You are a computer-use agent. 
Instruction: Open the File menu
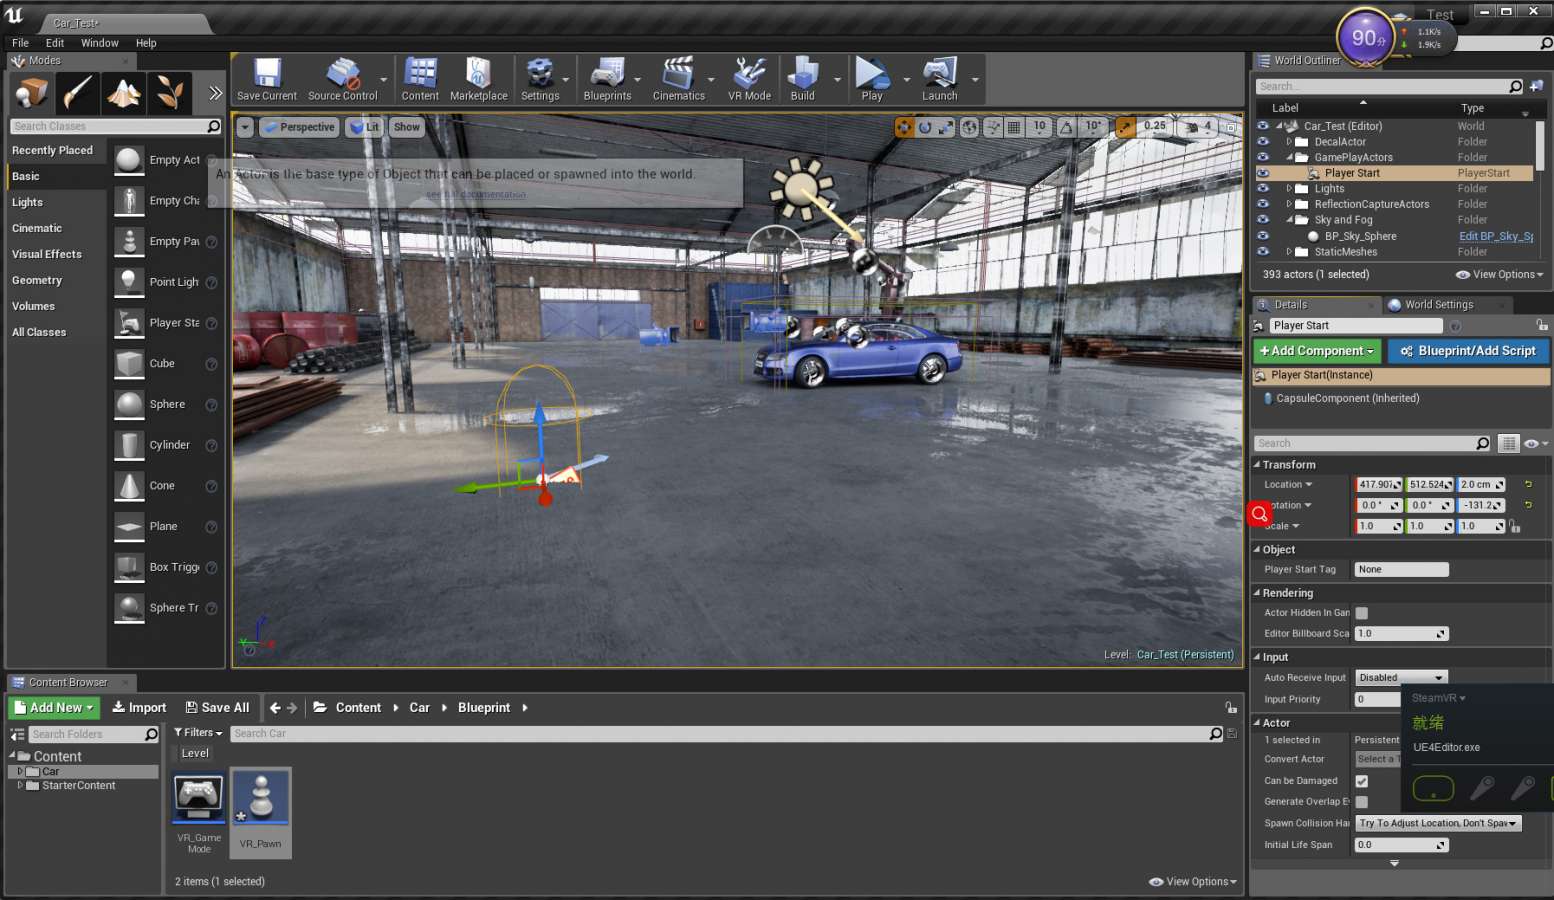[x=20, y=43]
